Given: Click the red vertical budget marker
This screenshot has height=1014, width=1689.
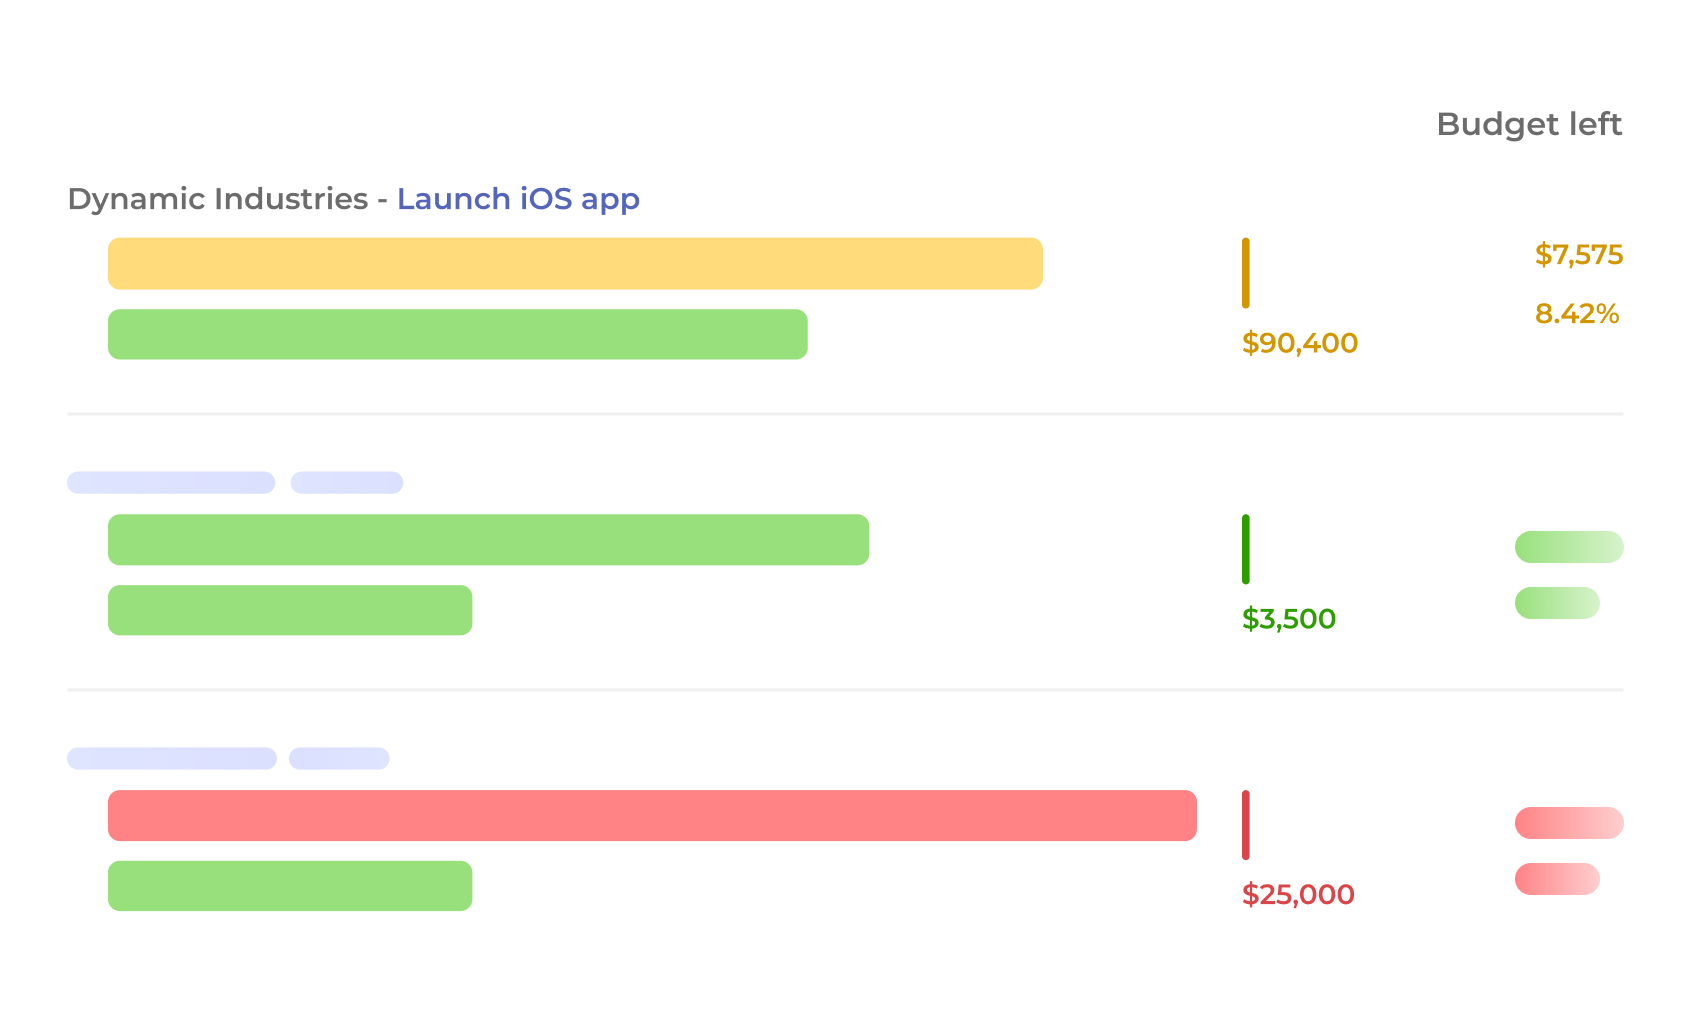Looking at the screenshot, I should click(x=1245, y=825).
